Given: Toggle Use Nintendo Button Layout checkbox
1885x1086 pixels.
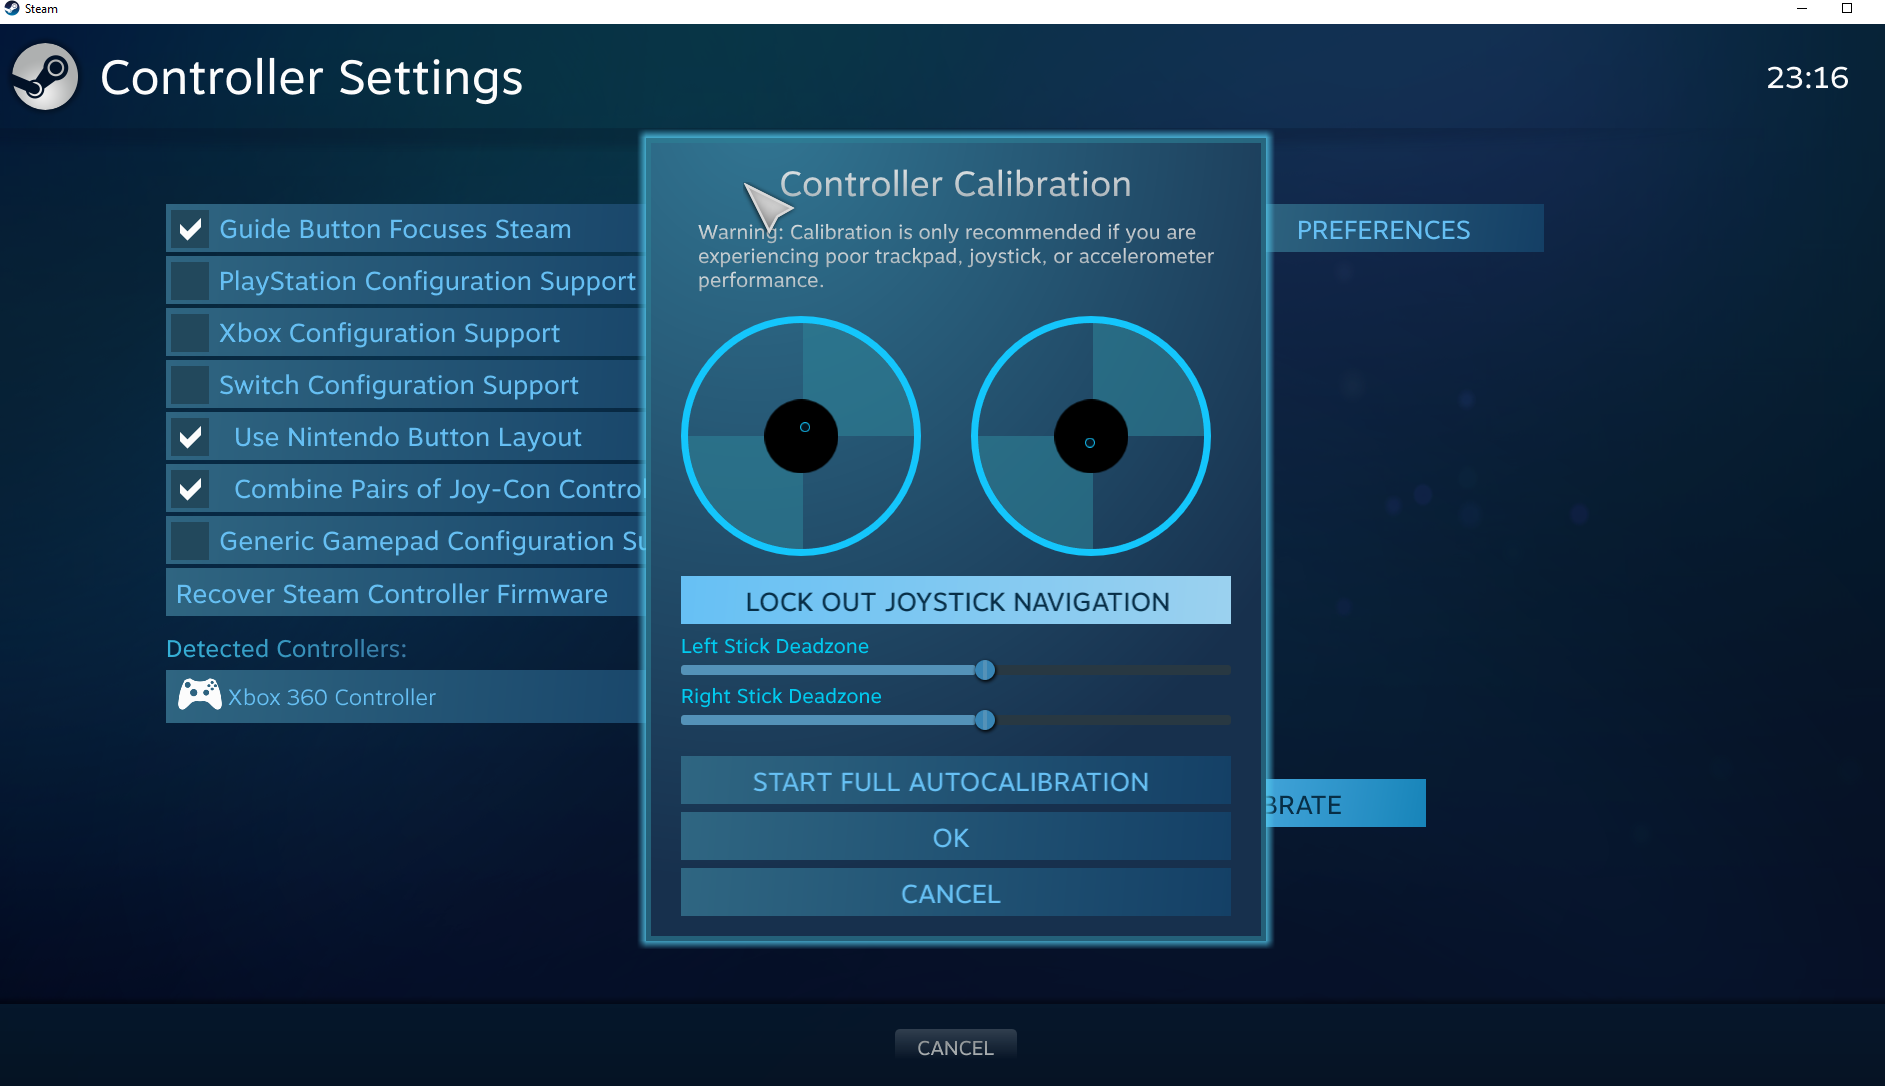Looking at the screenshot, I should (190, 437).
